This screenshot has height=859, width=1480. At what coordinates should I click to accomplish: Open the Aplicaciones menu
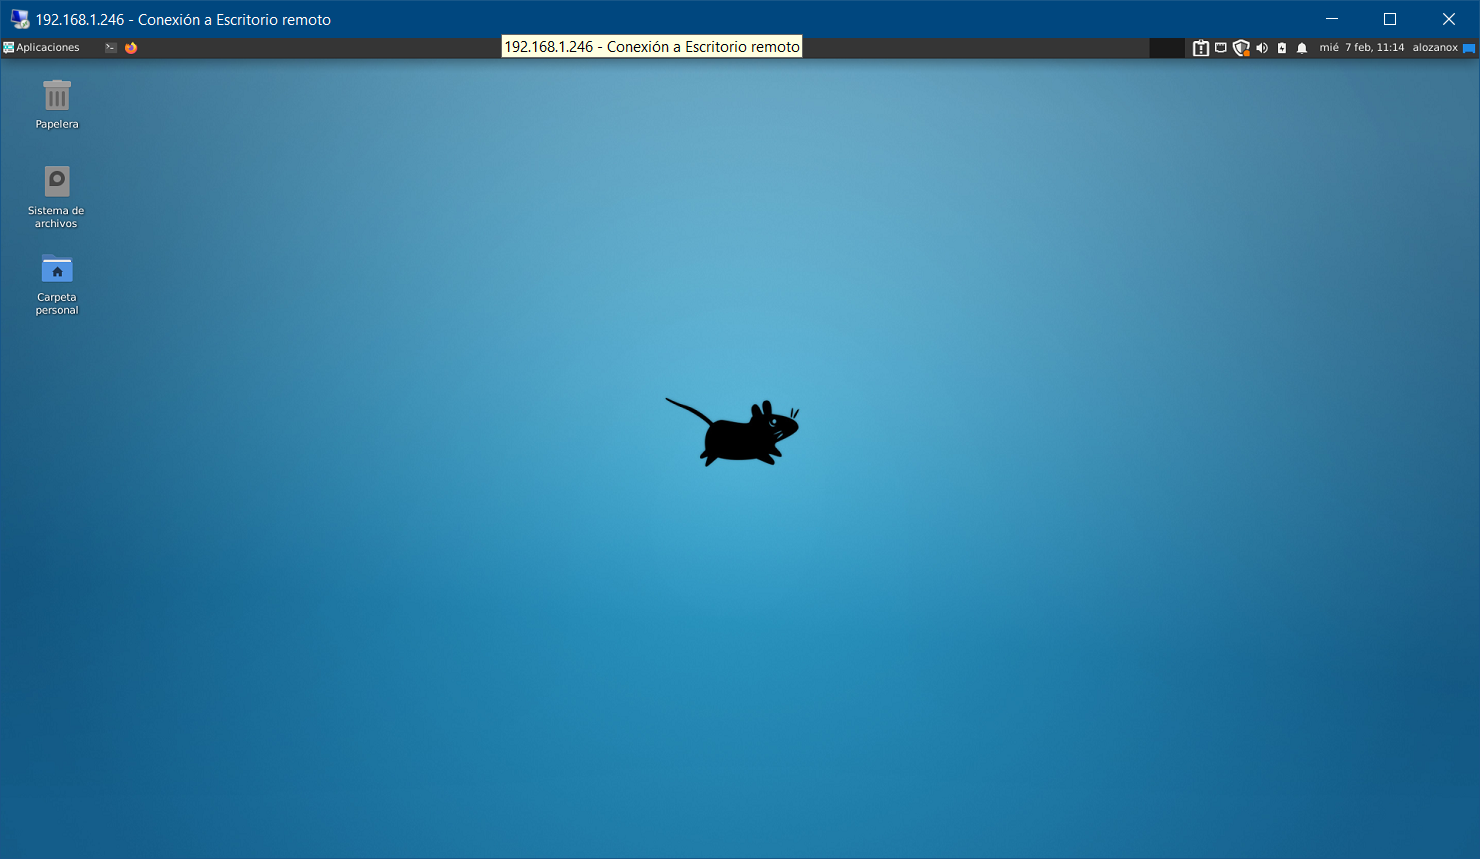pos(41,47)
